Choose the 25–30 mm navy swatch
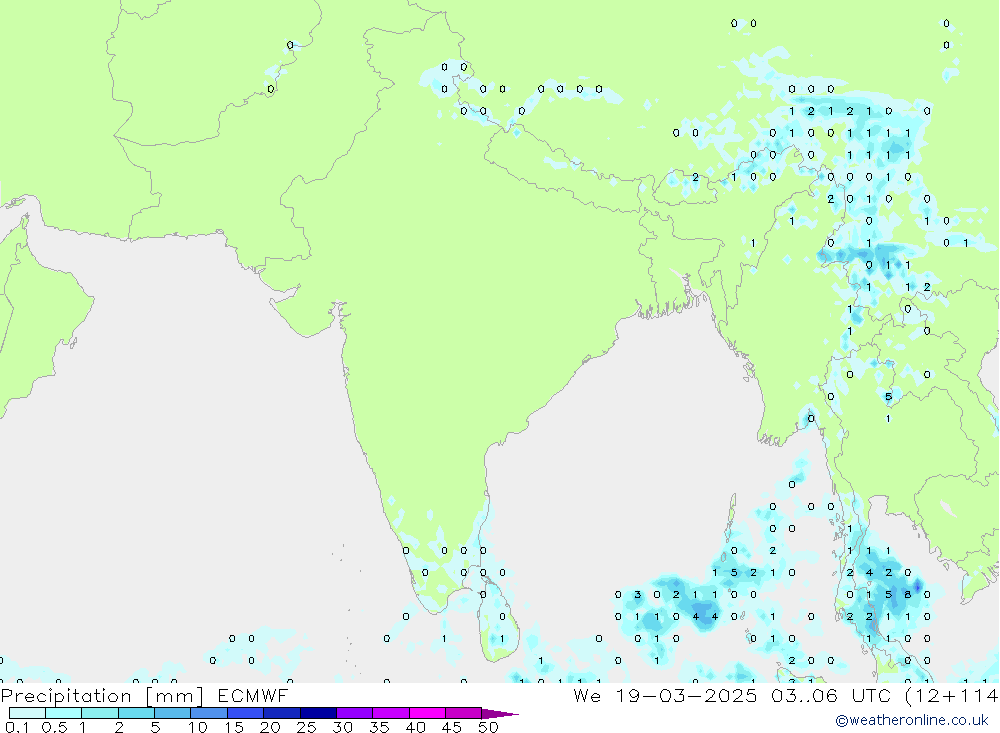1000x733 pixels. (318, 713)
